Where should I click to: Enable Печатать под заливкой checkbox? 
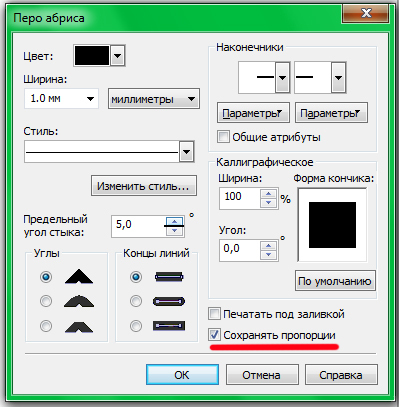(214, 314)
